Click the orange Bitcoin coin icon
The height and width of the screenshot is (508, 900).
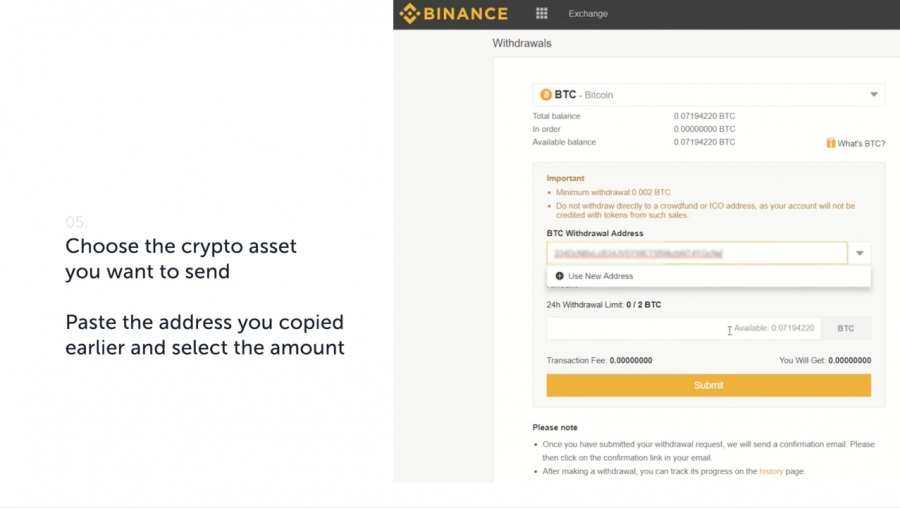point(546,95)
